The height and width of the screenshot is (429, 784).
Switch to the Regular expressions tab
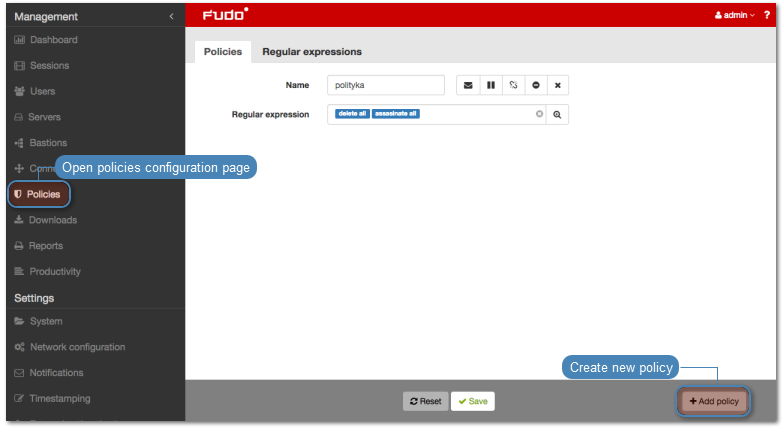[312, 51]
